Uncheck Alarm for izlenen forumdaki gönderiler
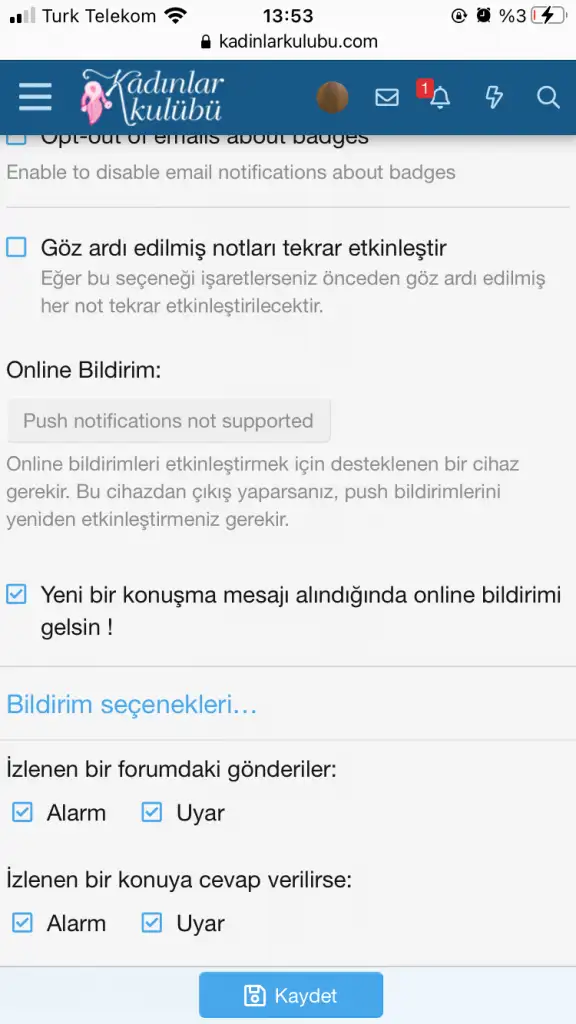 pyautogui.click(x=22, y=812)
